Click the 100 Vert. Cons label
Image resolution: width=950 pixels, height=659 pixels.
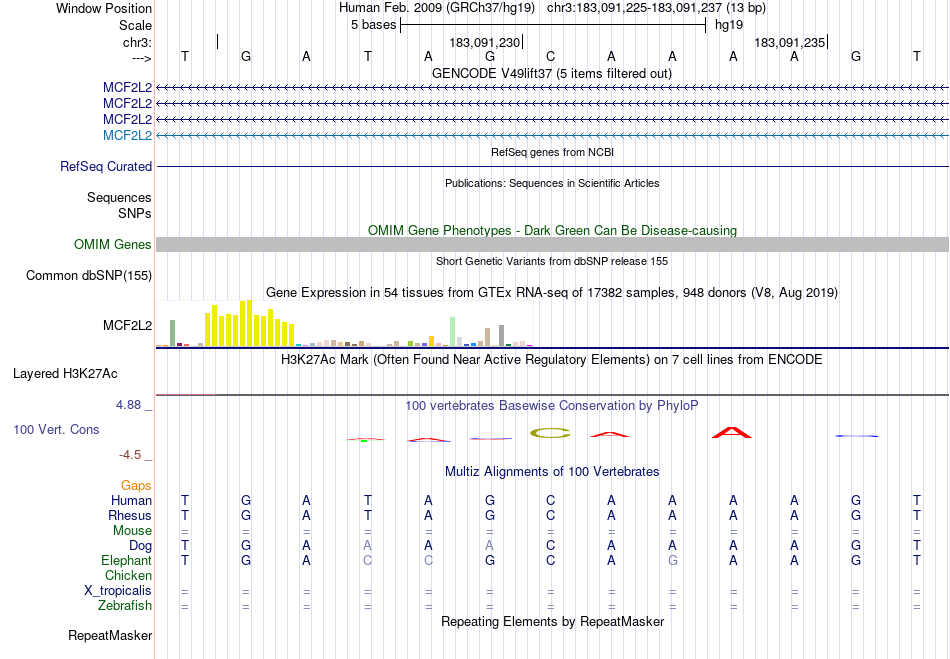56,429
